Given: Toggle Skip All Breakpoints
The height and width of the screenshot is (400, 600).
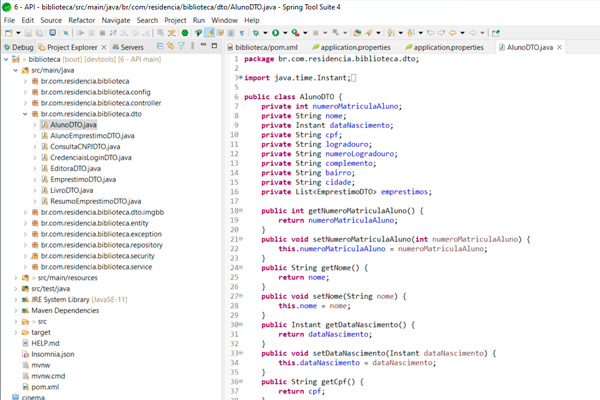Looking at the screenshot, I should 66,33.
